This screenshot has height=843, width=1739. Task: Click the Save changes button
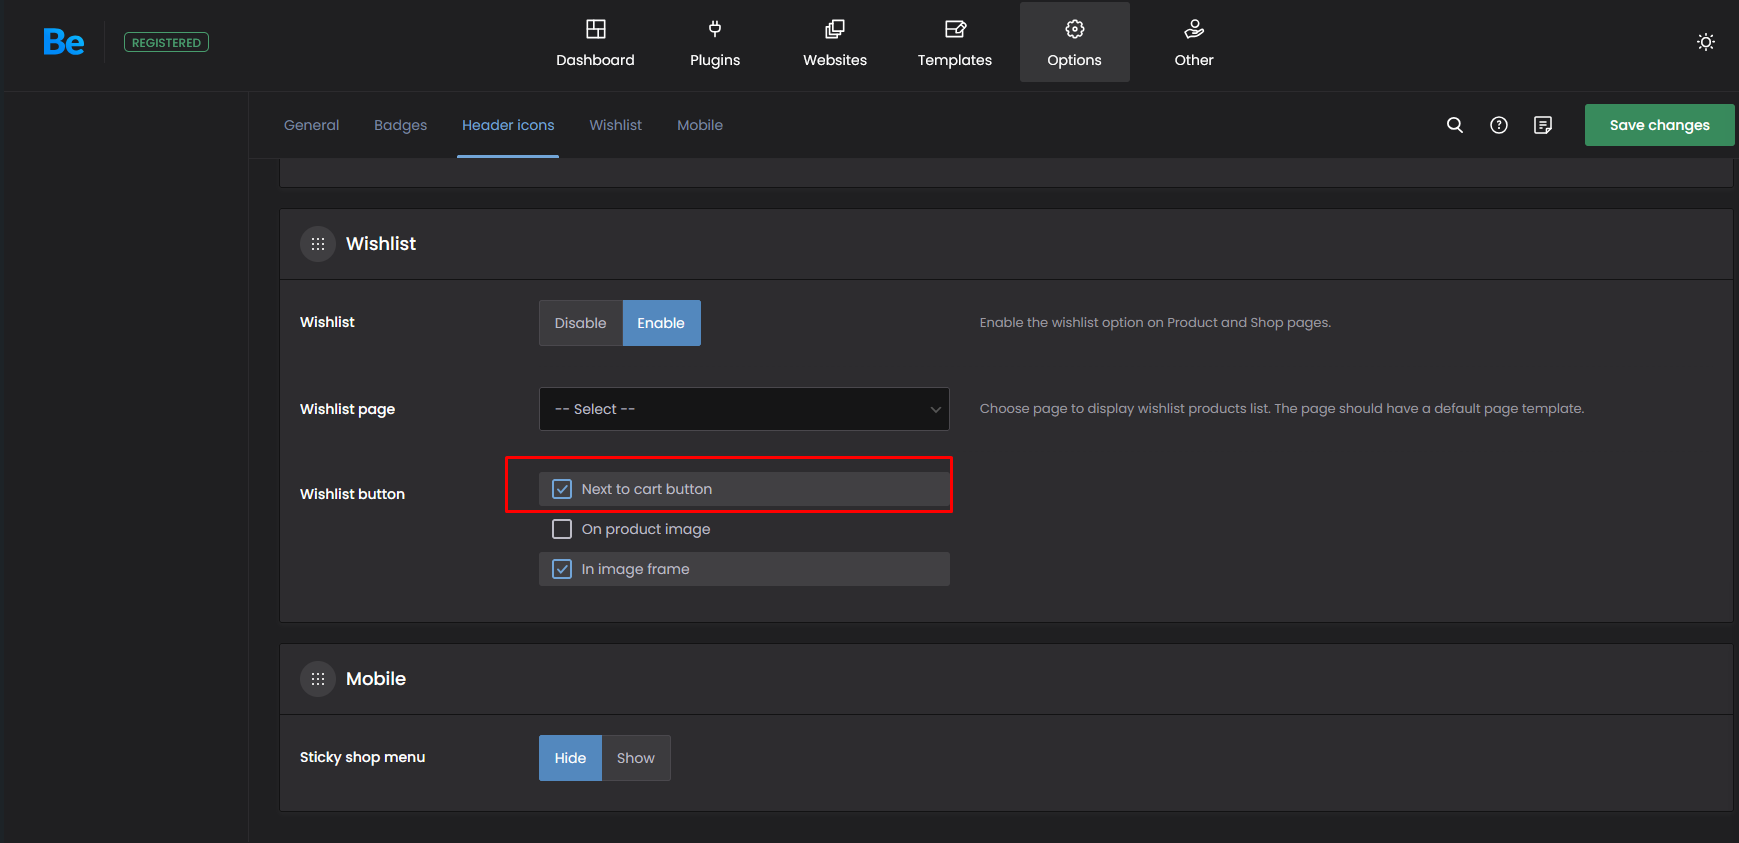[1660, 125]
